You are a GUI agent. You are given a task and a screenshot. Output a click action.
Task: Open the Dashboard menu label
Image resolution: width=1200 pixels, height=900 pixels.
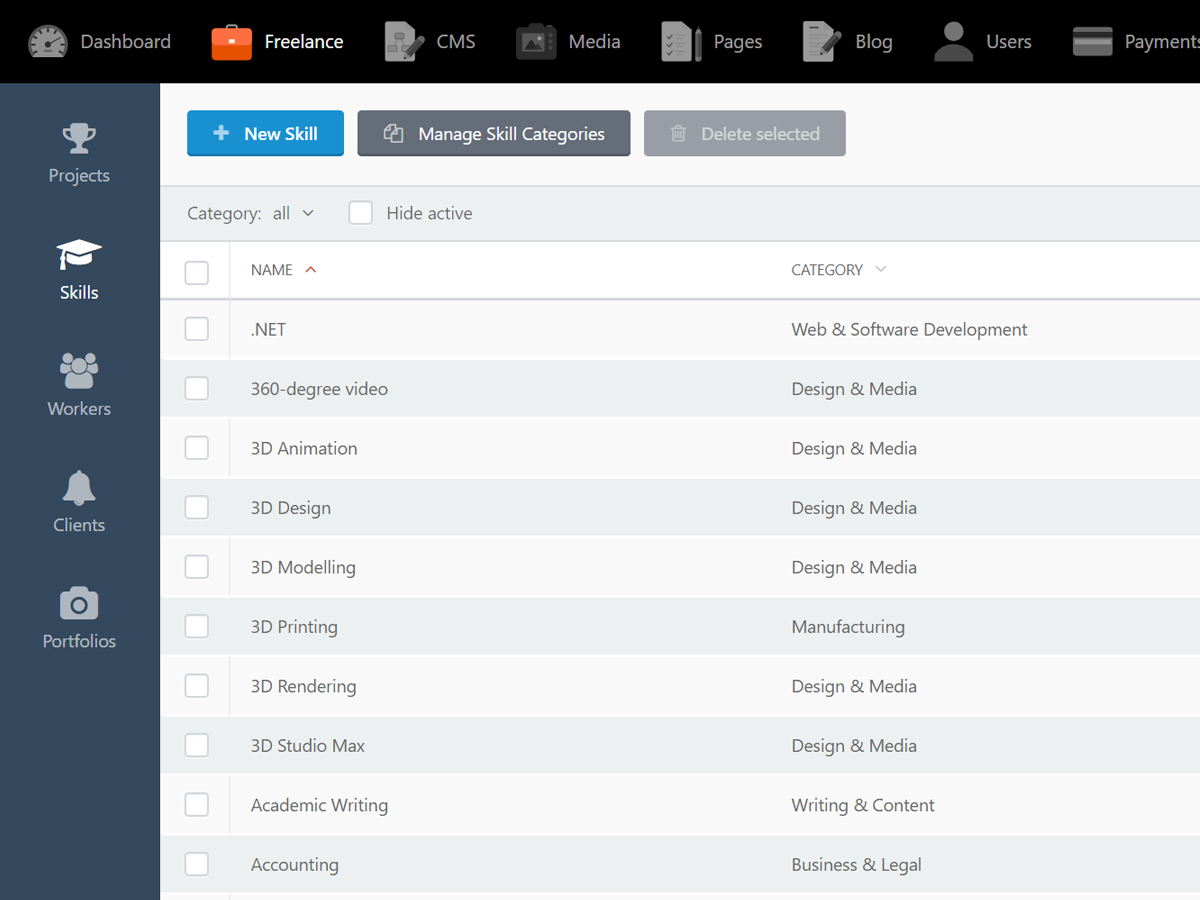point(126,42)
